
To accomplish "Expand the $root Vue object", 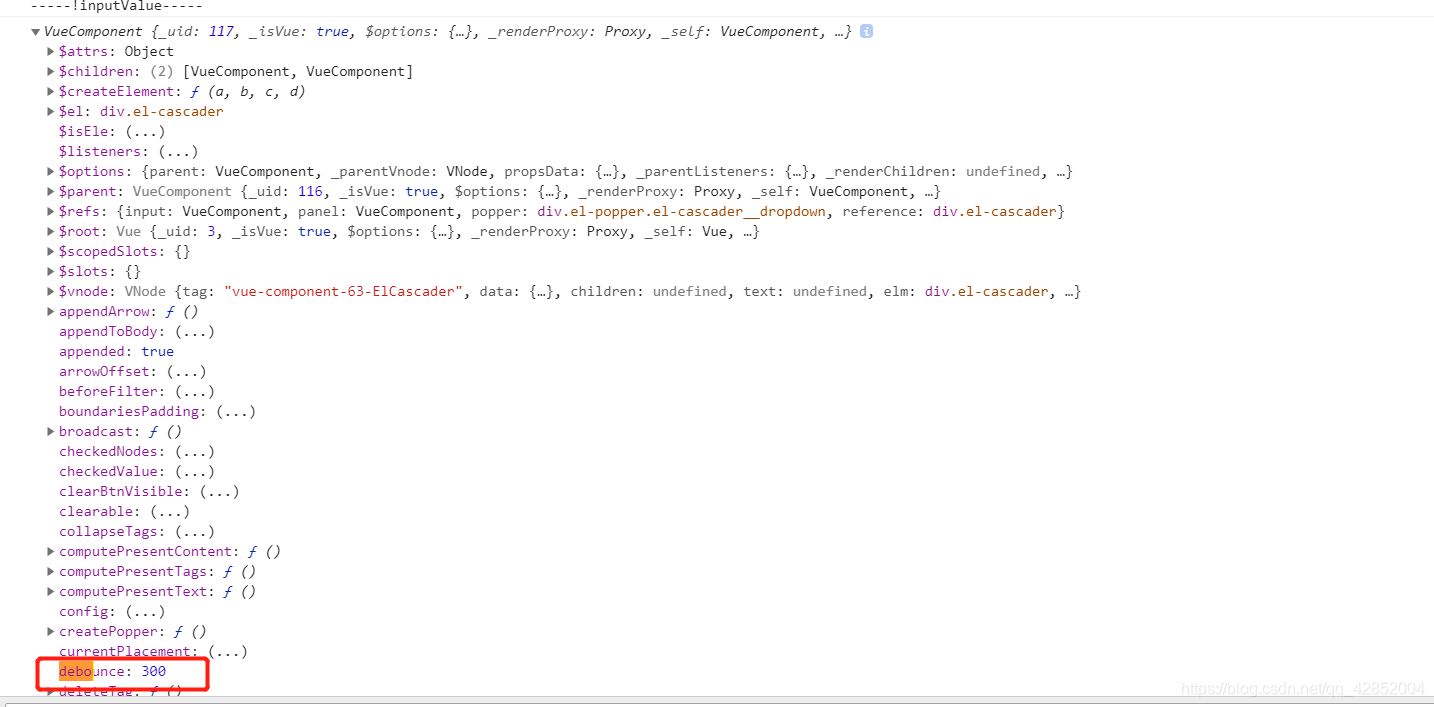I will 51,231.
